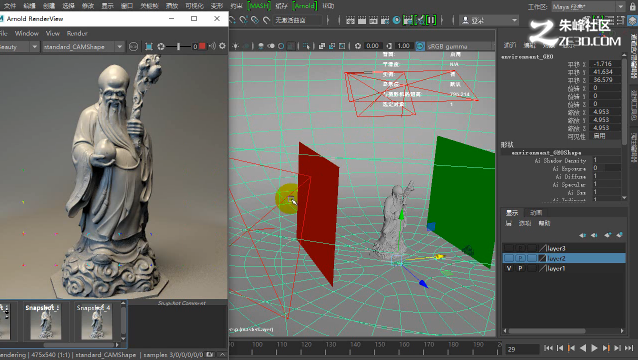
Task: Open the File menu in Arnold RenderView
Action: 4,33
